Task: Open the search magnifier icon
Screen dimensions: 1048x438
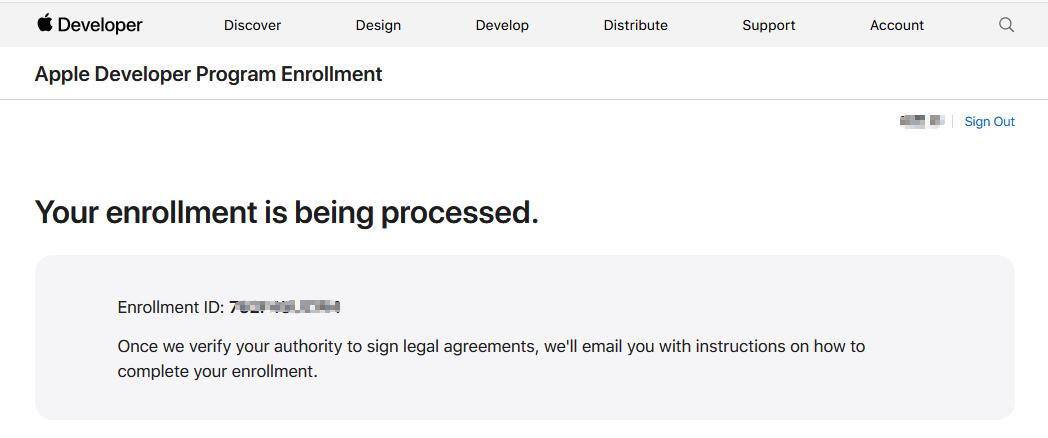Action: pos(1006,25)
